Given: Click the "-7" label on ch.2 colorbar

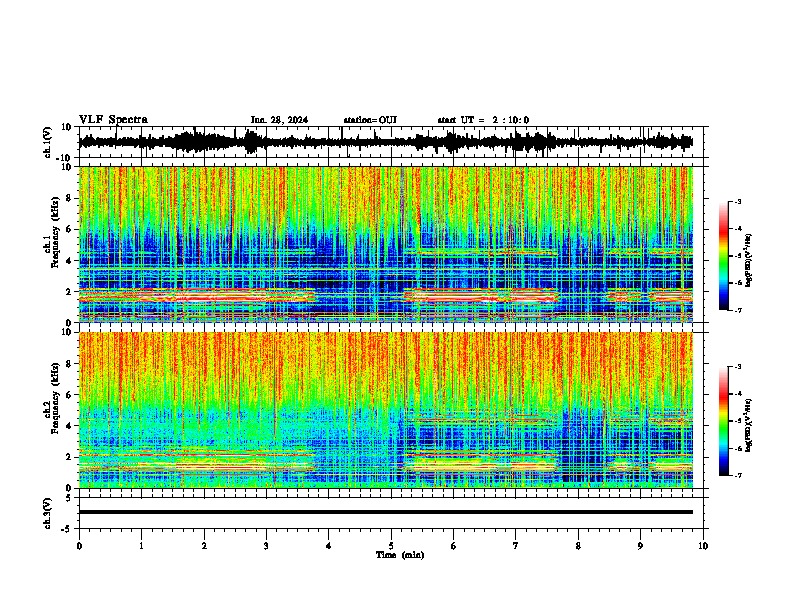Looking at the screenshot, I should [738, 476].
